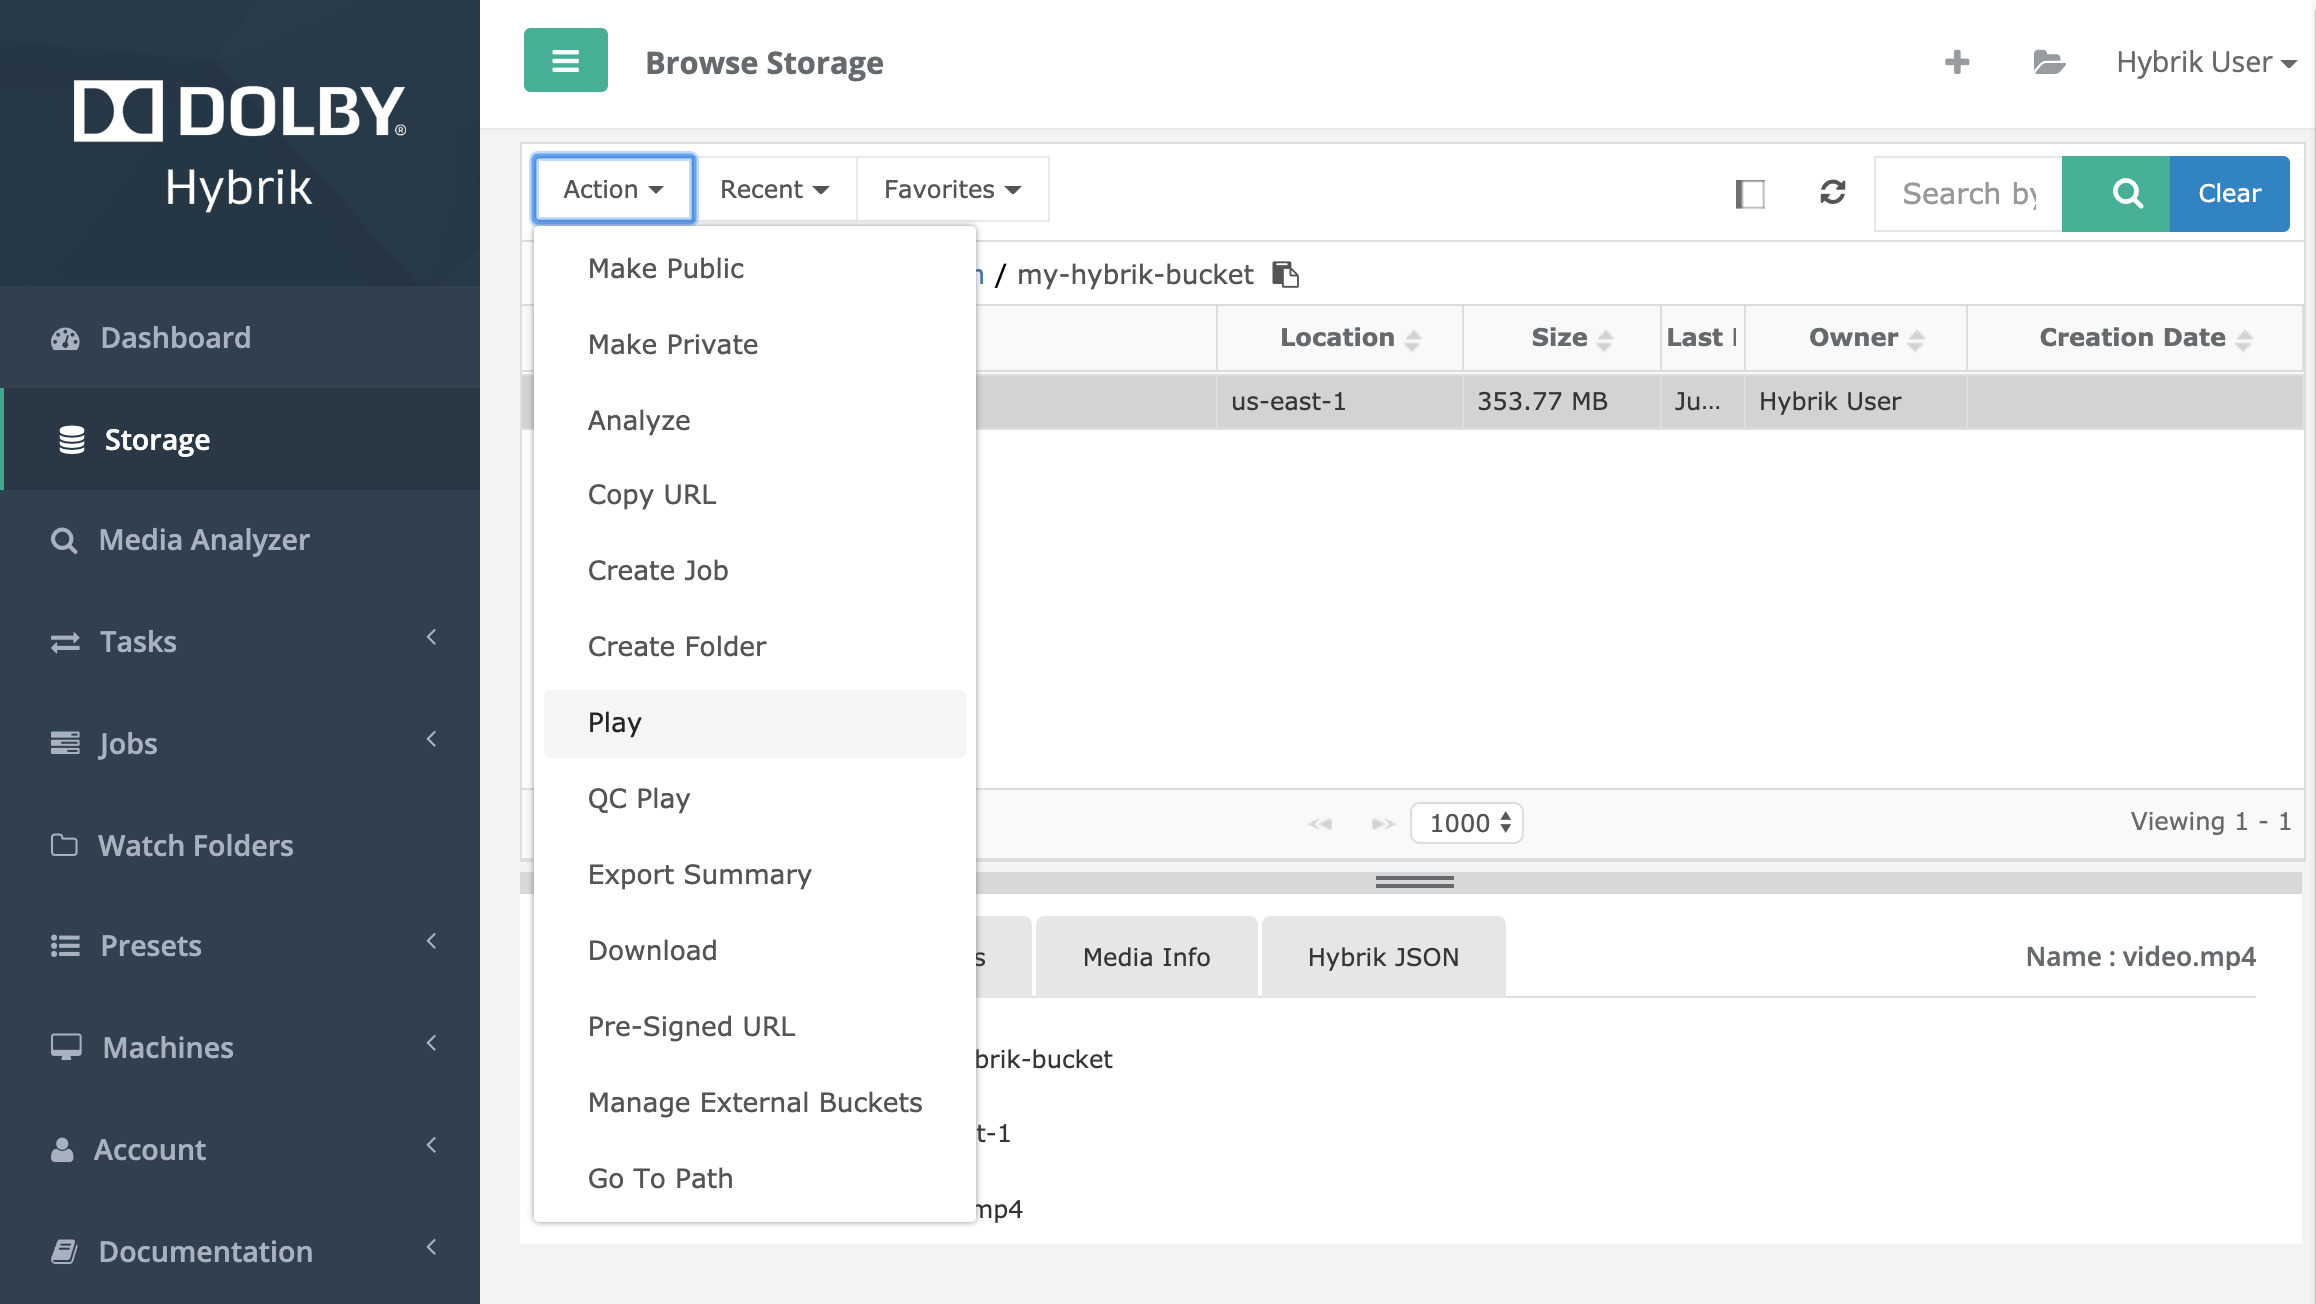Toggle the green hamburger menu button
Viewport: 2316px width, 1304px height.
tap(565, 61)
